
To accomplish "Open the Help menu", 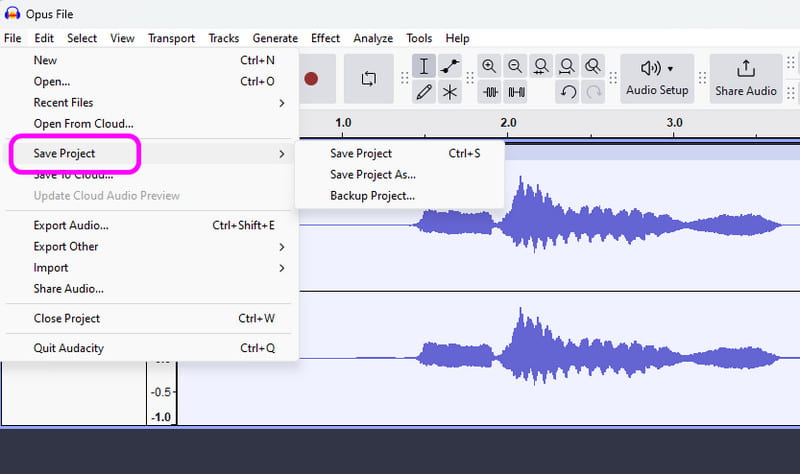I will [x=457, y=38].
